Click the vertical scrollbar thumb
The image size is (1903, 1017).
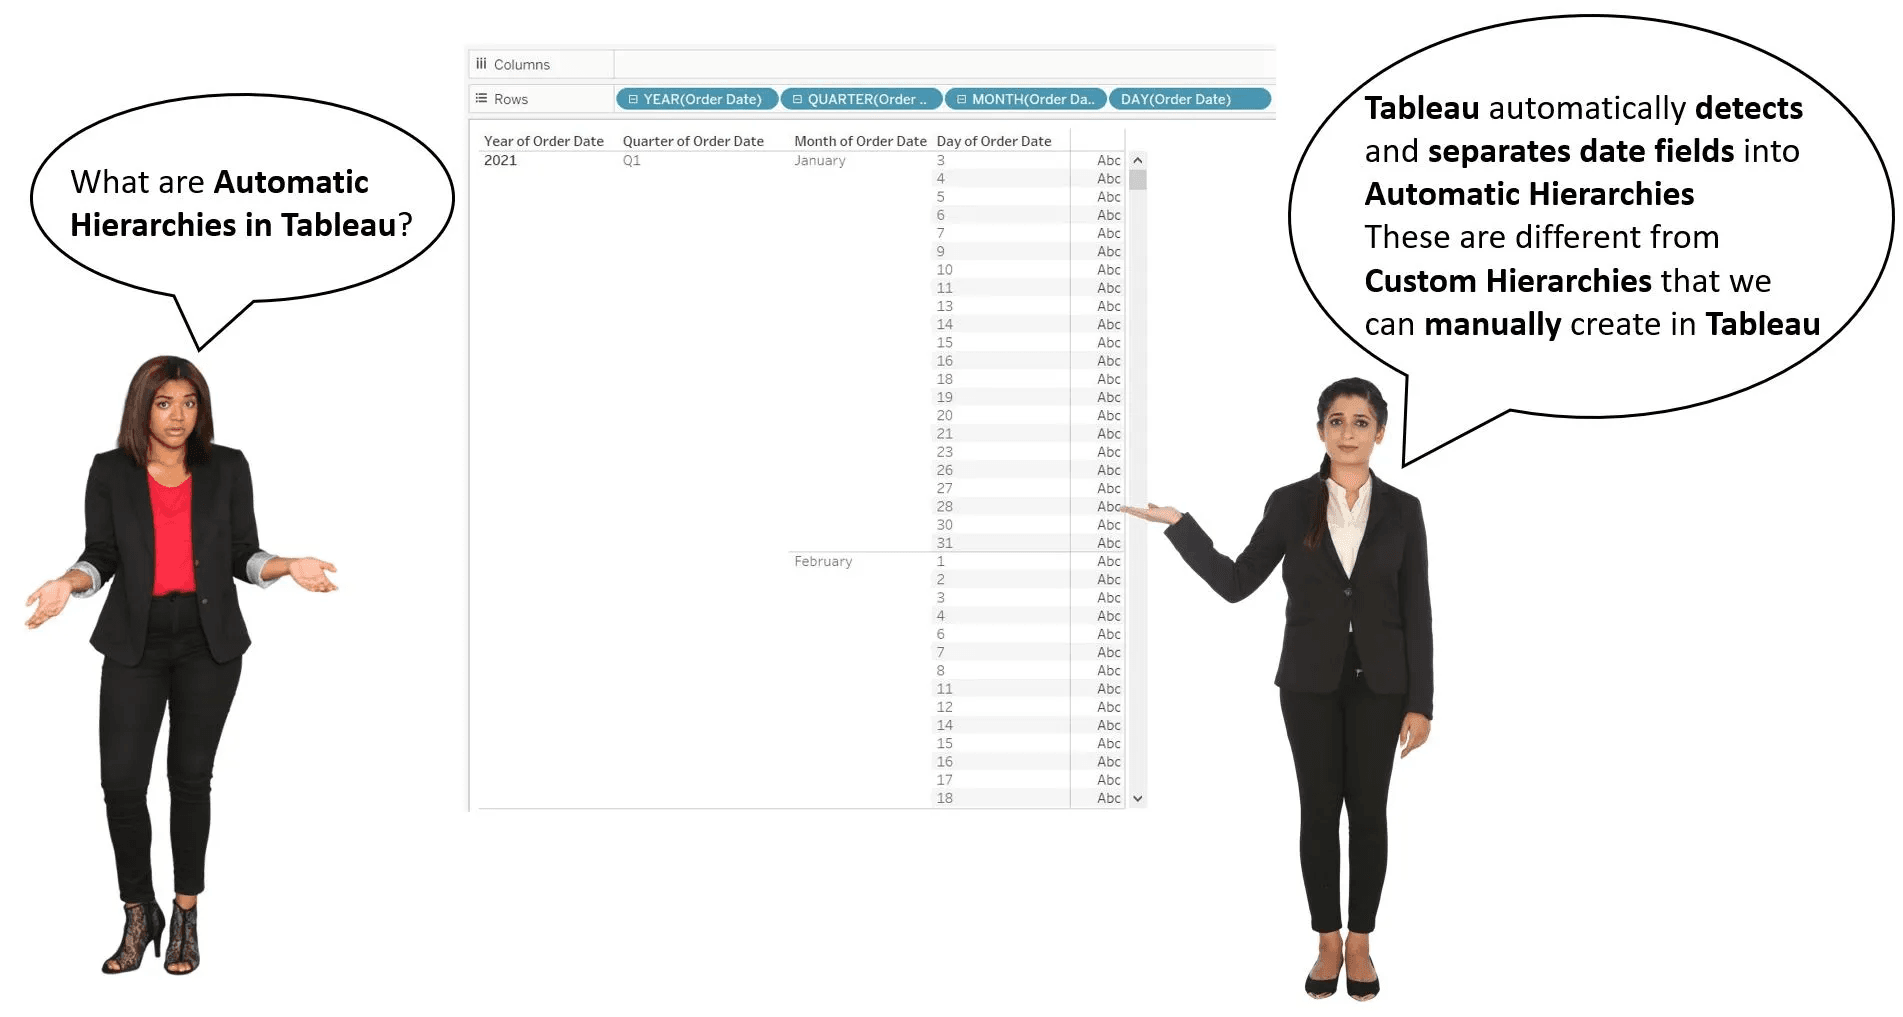tap(1137, 180)
